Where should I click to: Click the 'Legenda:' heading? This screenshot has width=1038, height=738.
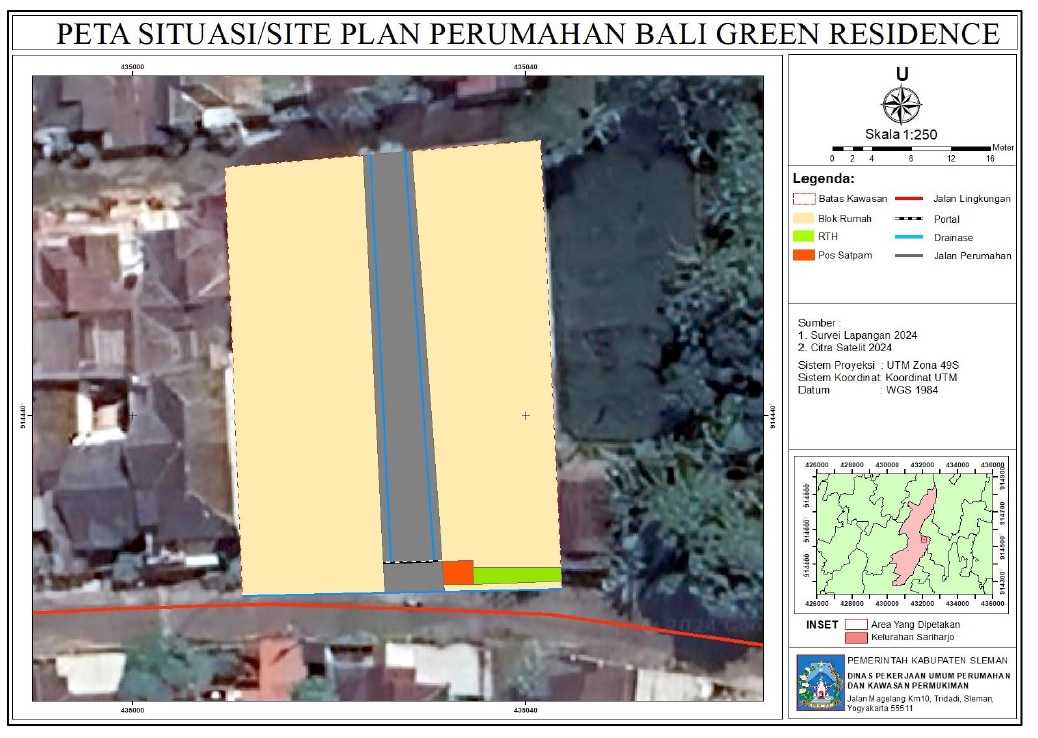point(824,178)
